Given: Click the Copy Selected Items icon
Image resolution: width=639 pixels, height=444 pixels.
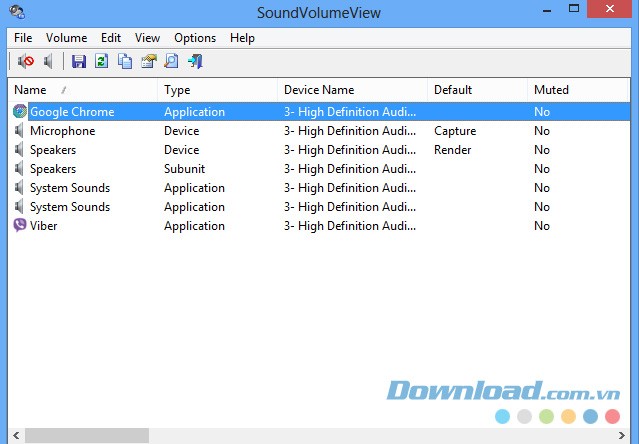Looking at the screenshot, I should tap(125, 62).
